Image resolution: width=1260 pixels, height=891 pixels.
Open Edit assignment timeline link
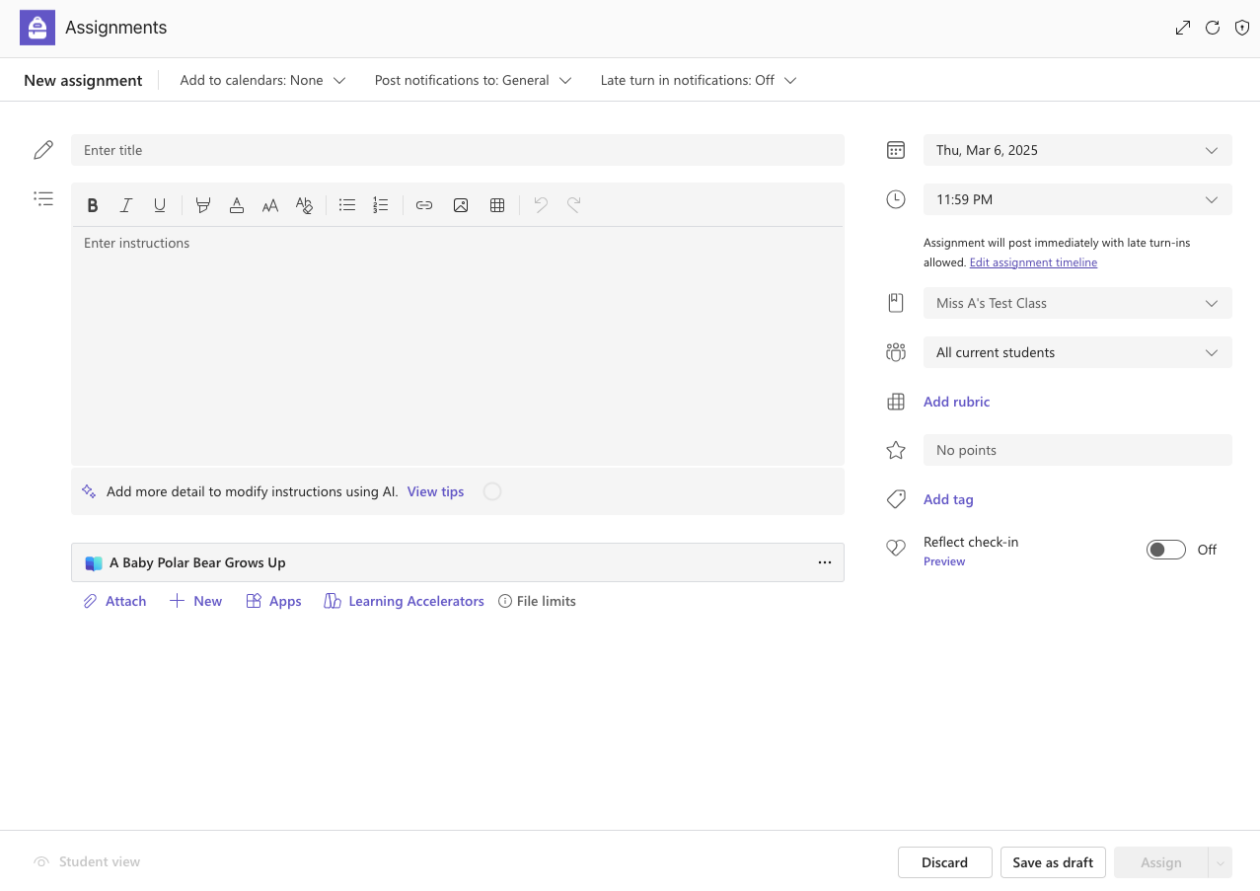tap(1033, 263)
